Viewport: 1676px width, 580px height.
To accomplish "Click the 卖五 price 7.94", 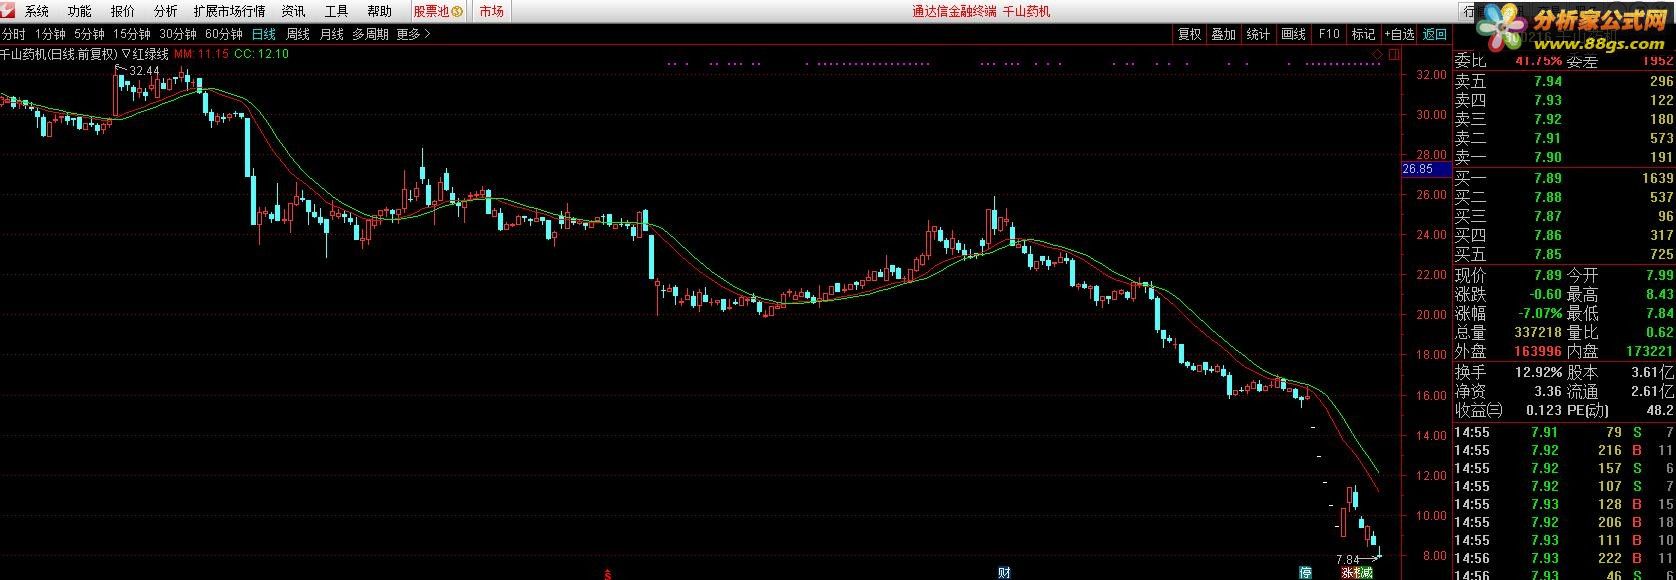I will pyautogui.click(x=1547, y=82).
